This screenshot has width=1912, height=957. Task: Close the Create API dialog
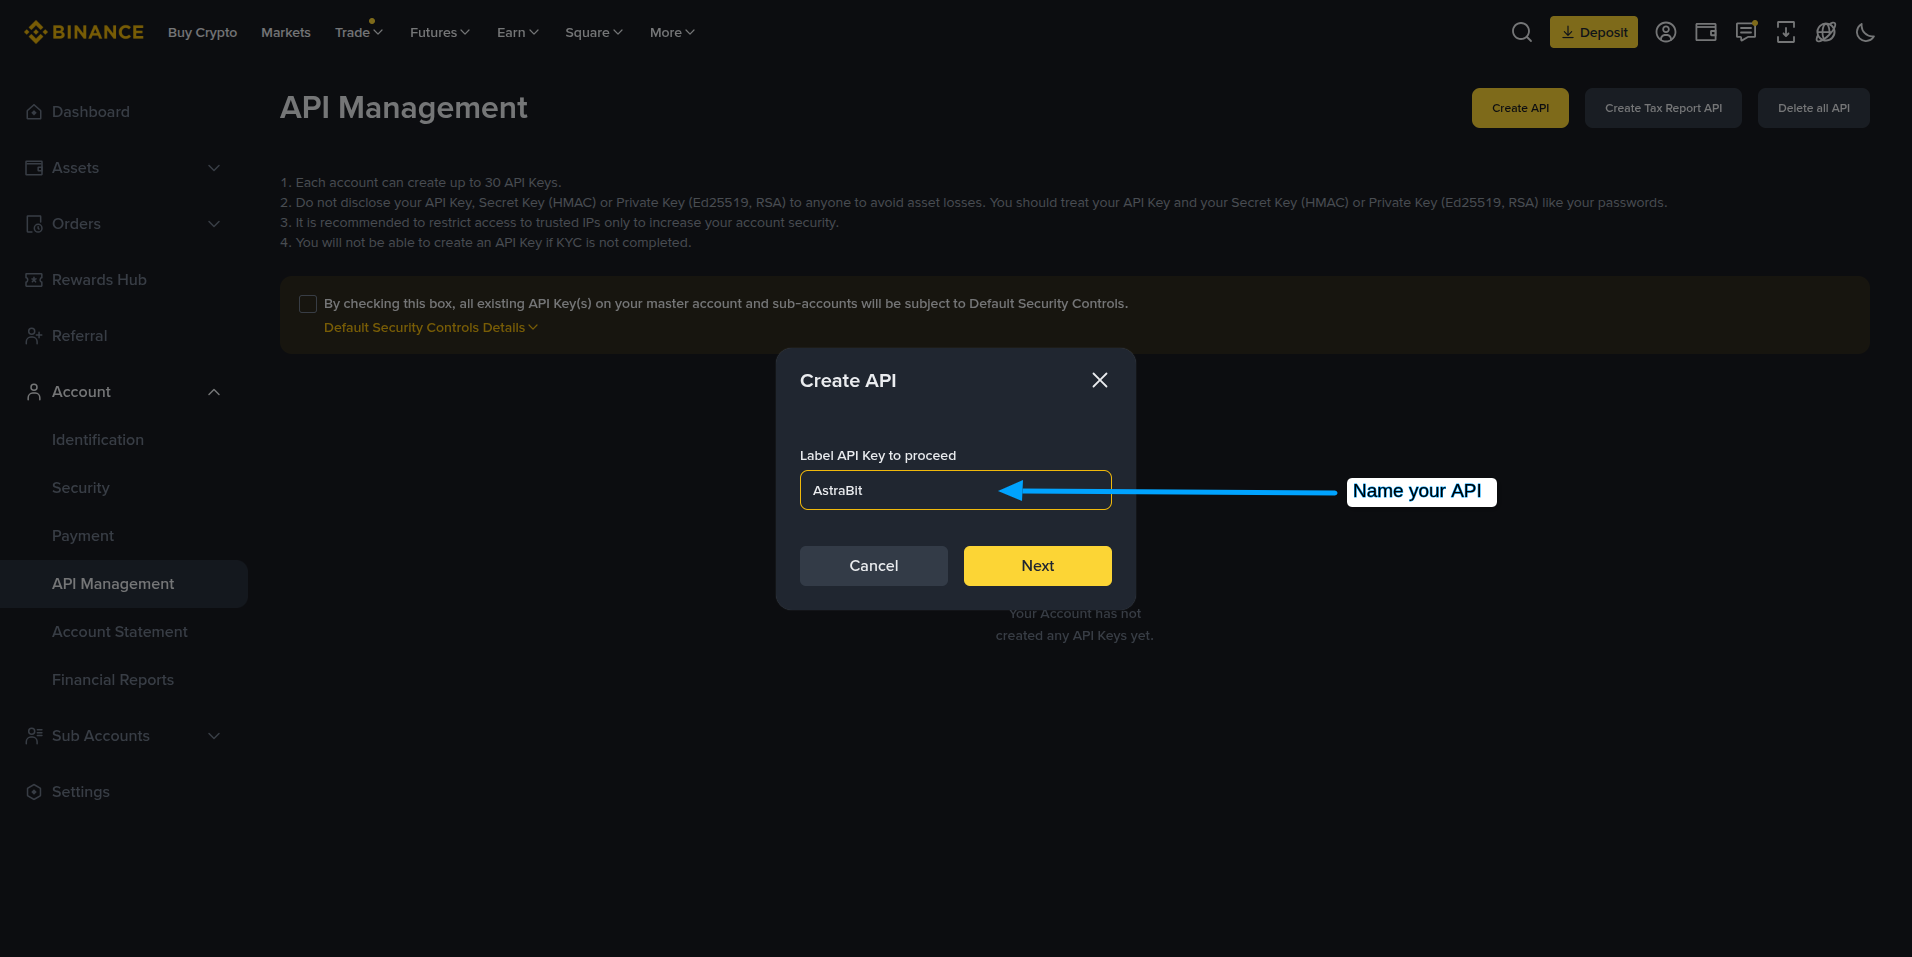click(1100, 380)
